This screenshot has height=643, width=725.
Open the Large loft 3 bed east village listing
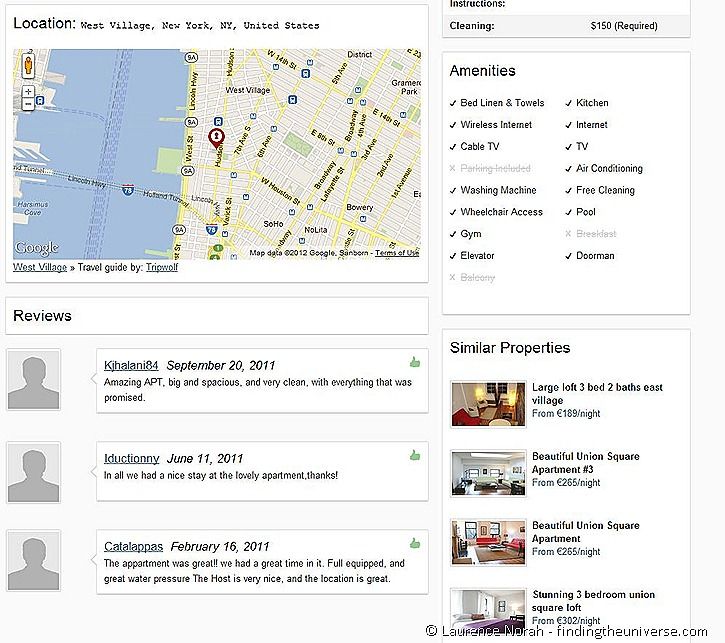click(x=597, y=393)
